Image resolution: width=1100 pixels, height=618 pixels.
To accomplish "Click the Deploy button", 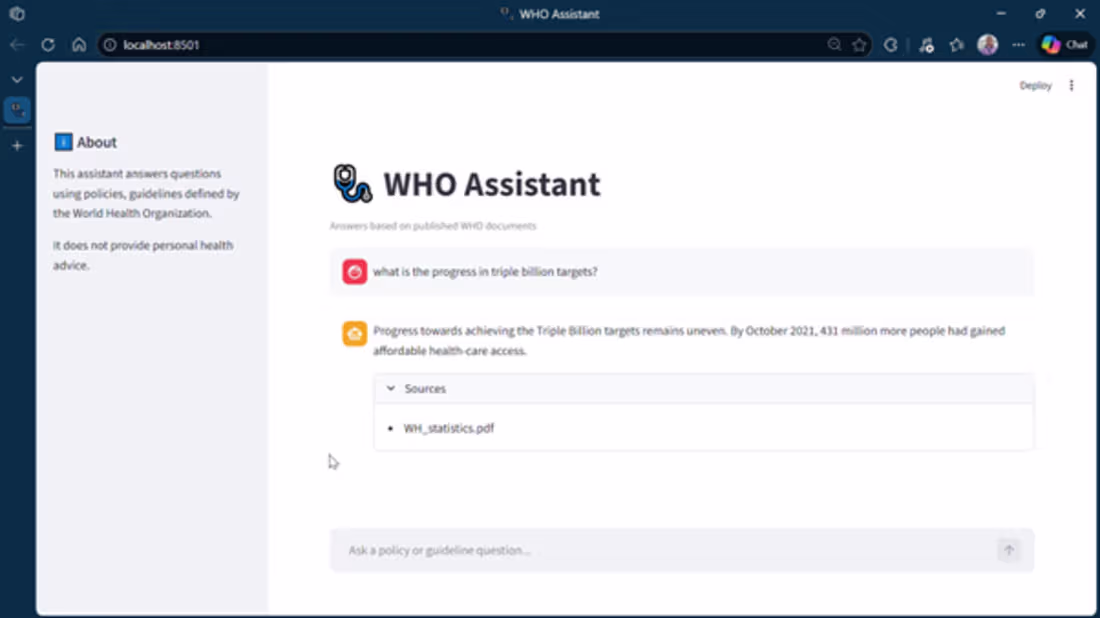I will [x=1035, y=86].
